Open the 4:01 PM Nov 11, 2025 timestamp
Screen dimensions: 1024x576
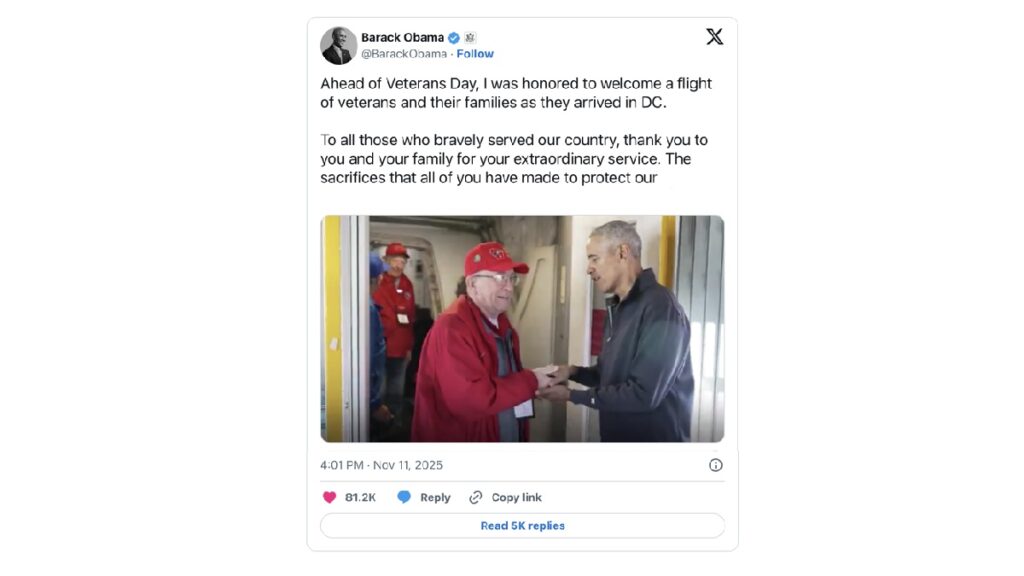(381, 465)
